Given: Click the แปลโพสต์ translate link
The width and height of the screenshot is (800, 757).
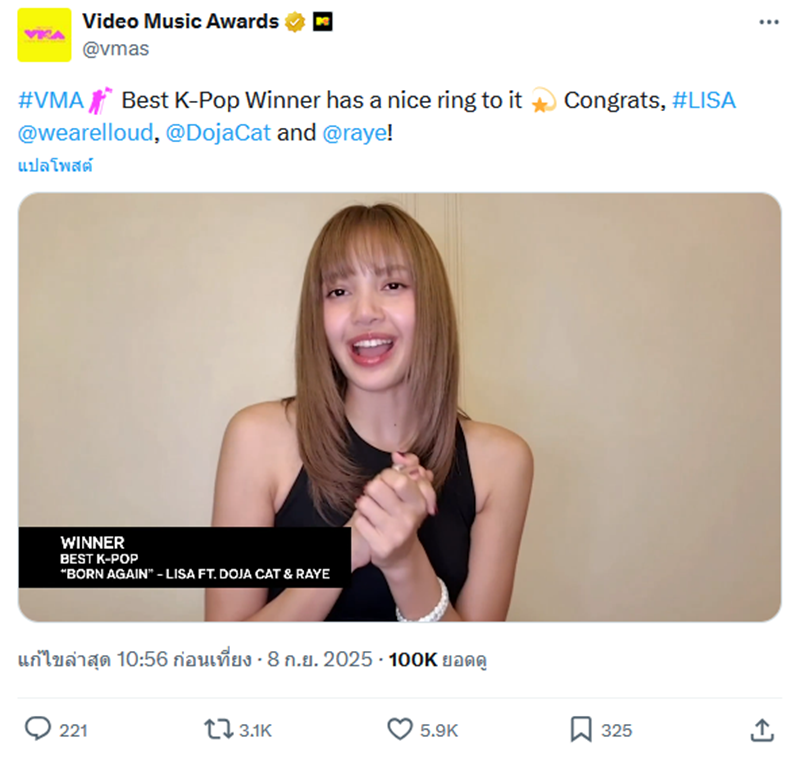Looking at the screenshot, I should pyautogui.click(x=55, y=165).
